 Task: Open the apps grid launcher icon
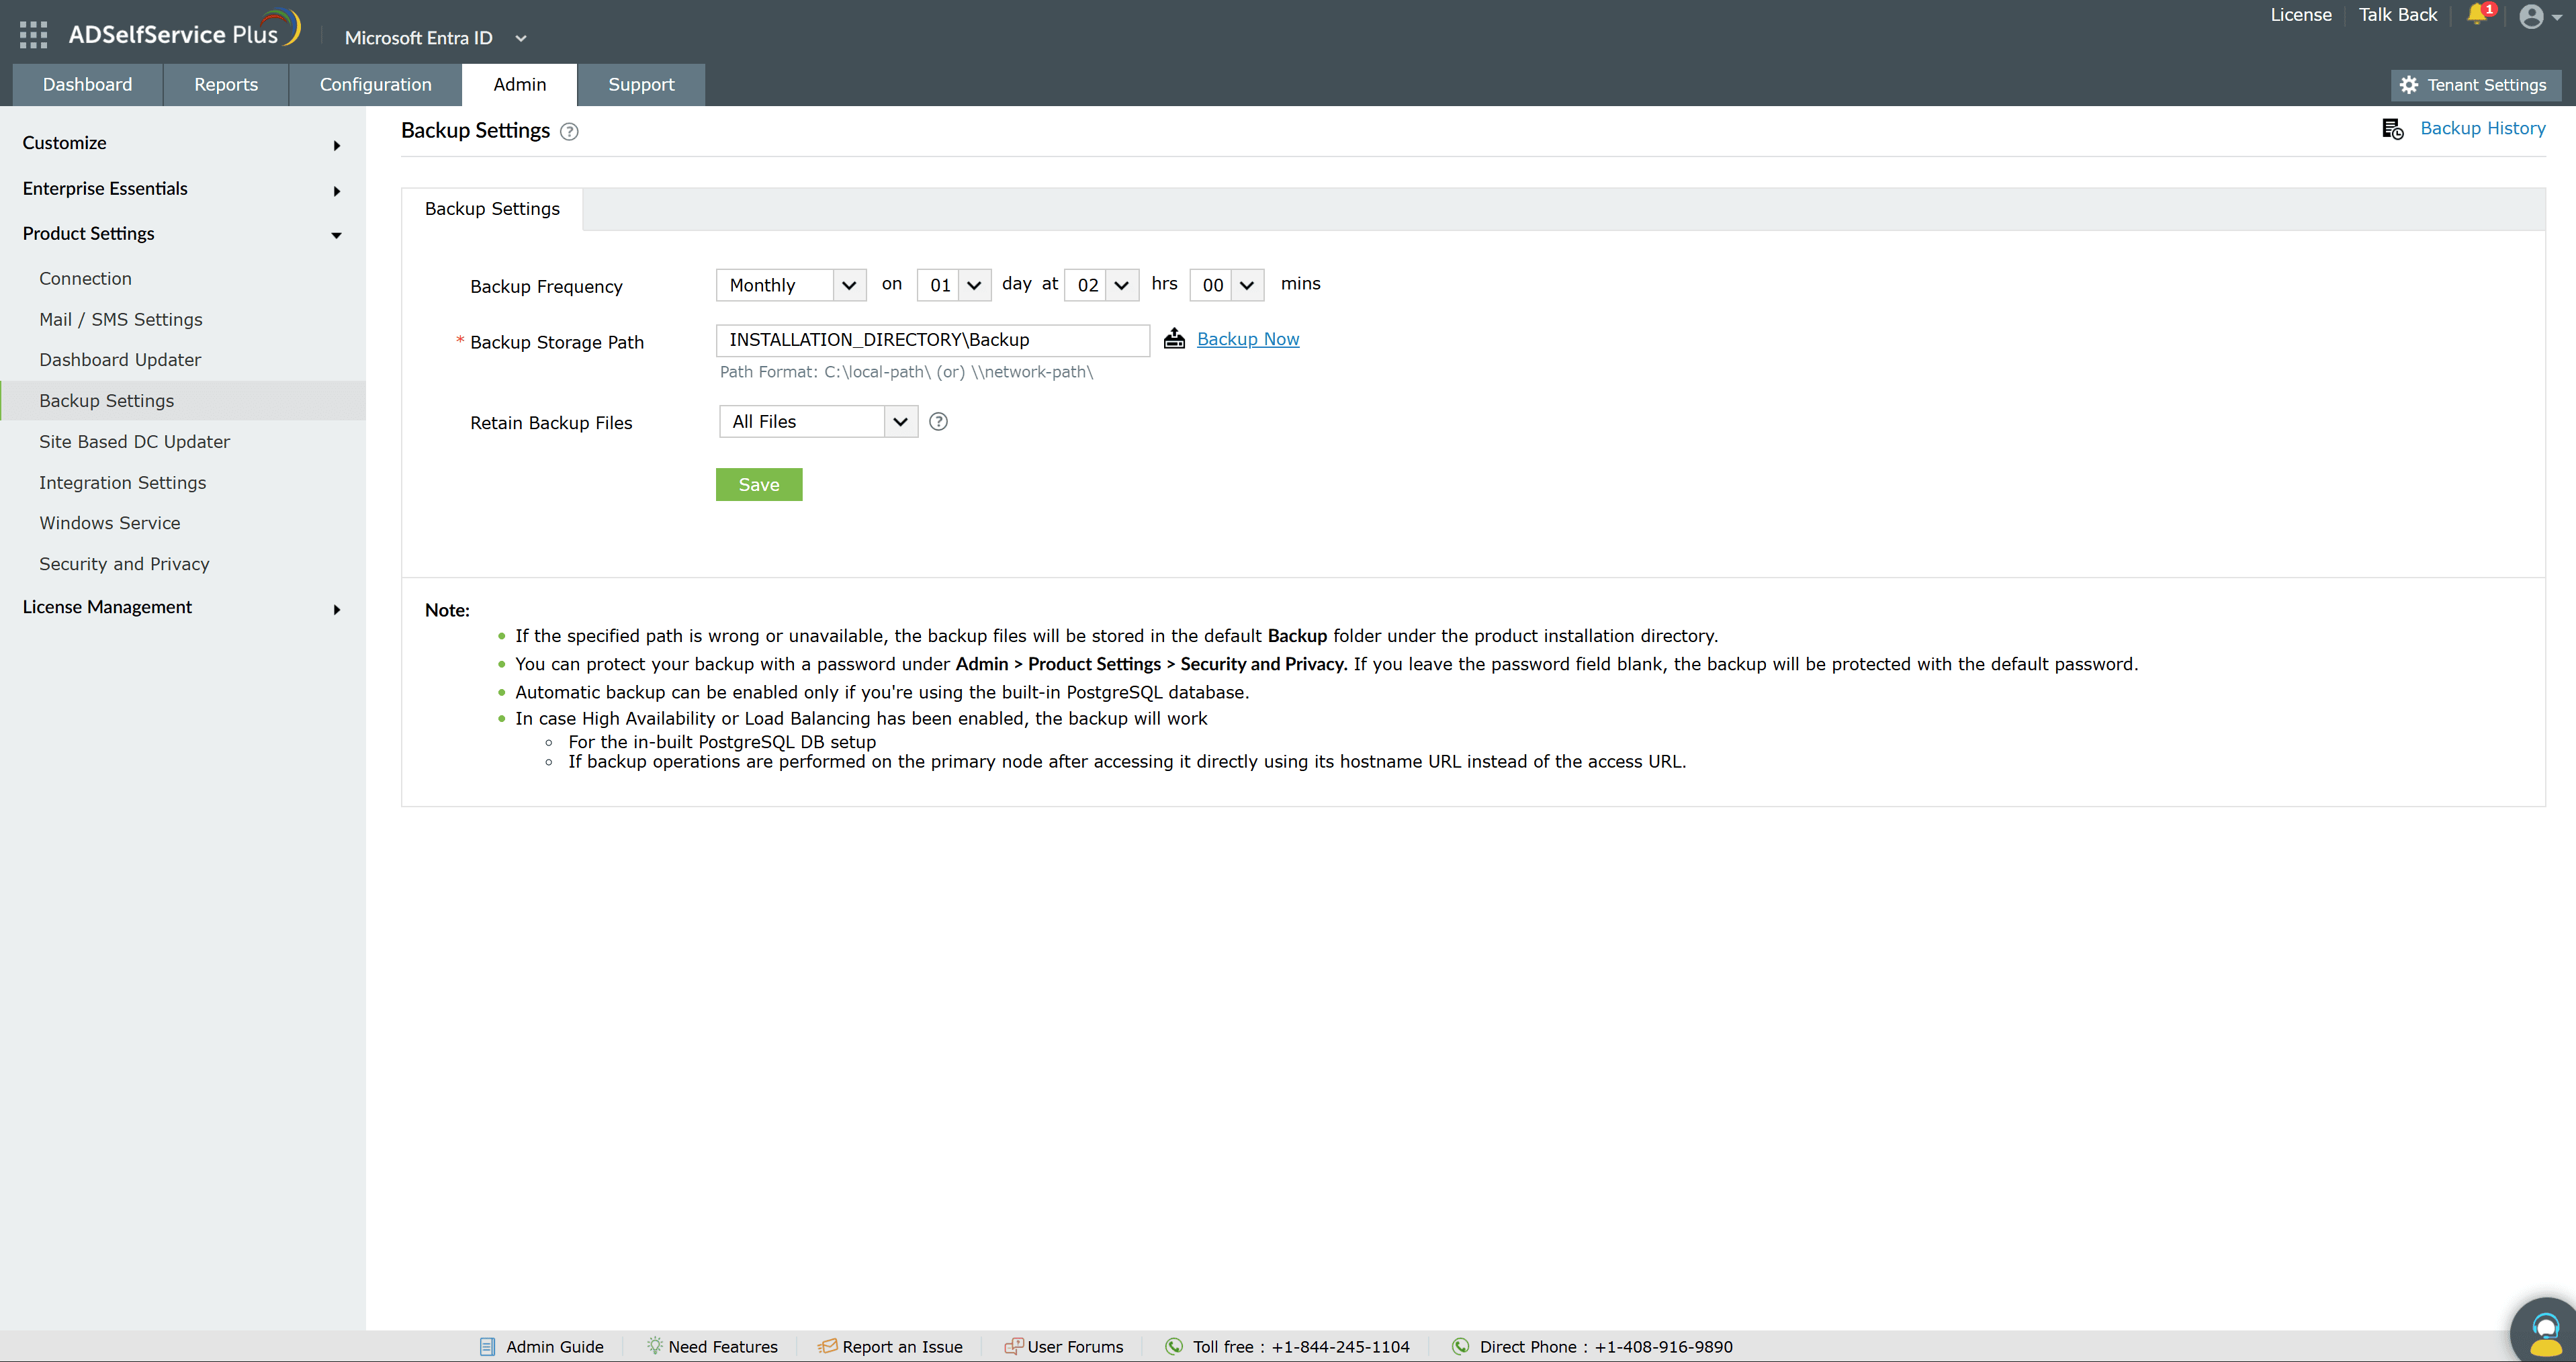click(33, 35)
